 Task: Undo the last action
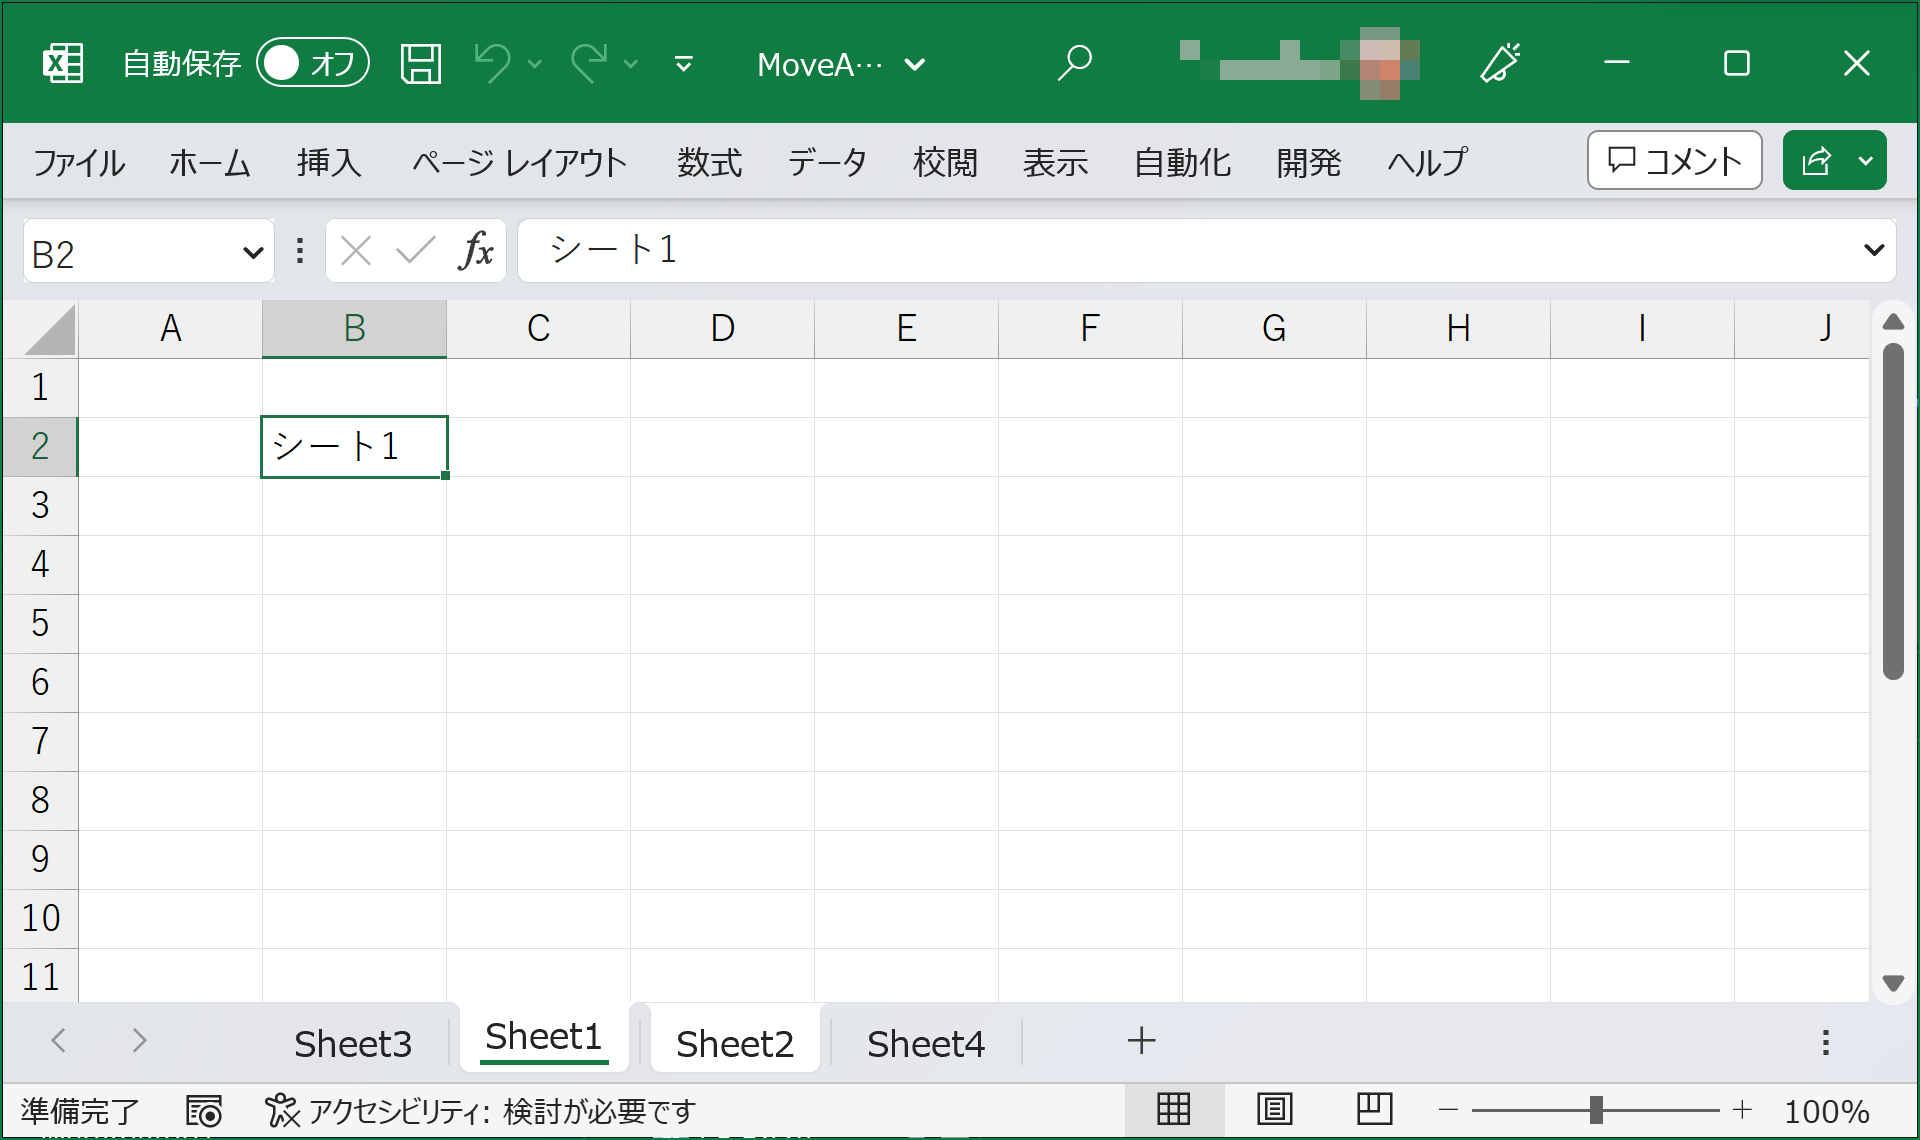pos(492,64)
